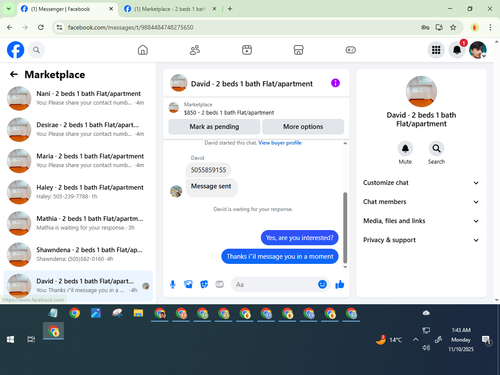
Task: Open the notifications bell with badge
Action: click(457, 50)
